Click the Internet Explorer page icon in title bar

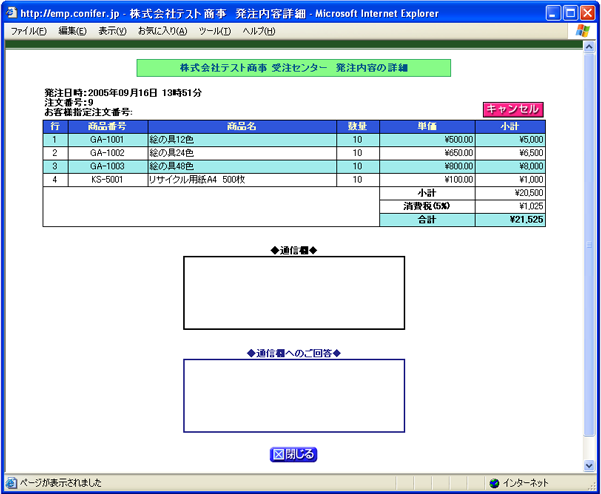(11, 12)
